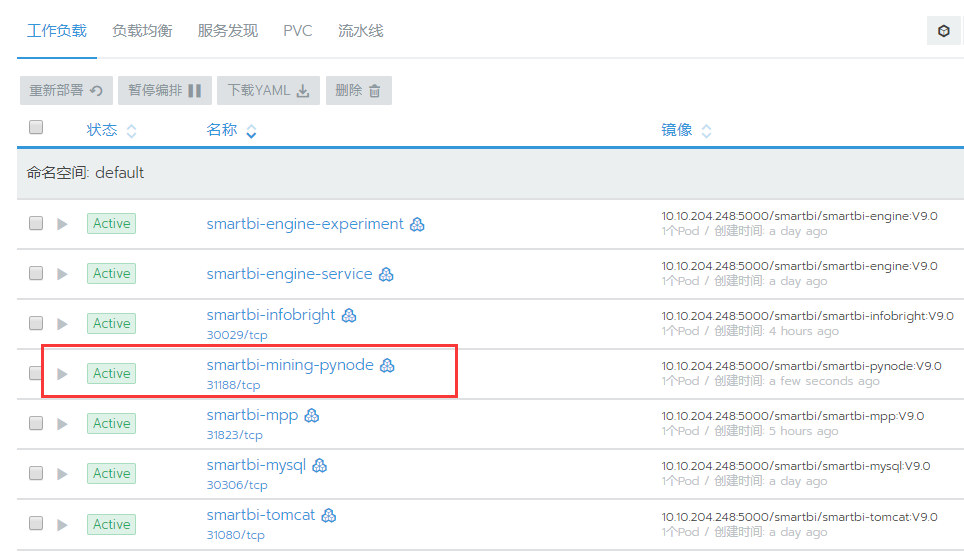
Task: Expand the smartbi-engine-experiment row triangle
Action: (x=62, y=224)
